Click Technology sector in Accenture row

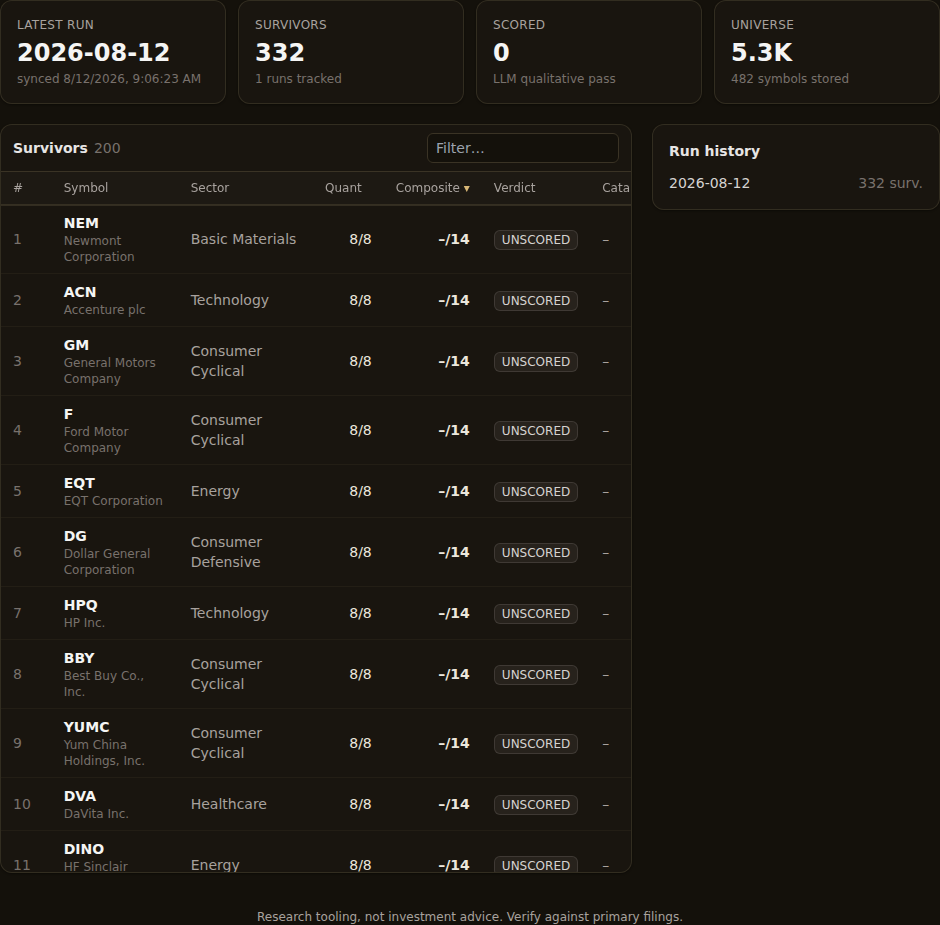click(x=230, y=300)
